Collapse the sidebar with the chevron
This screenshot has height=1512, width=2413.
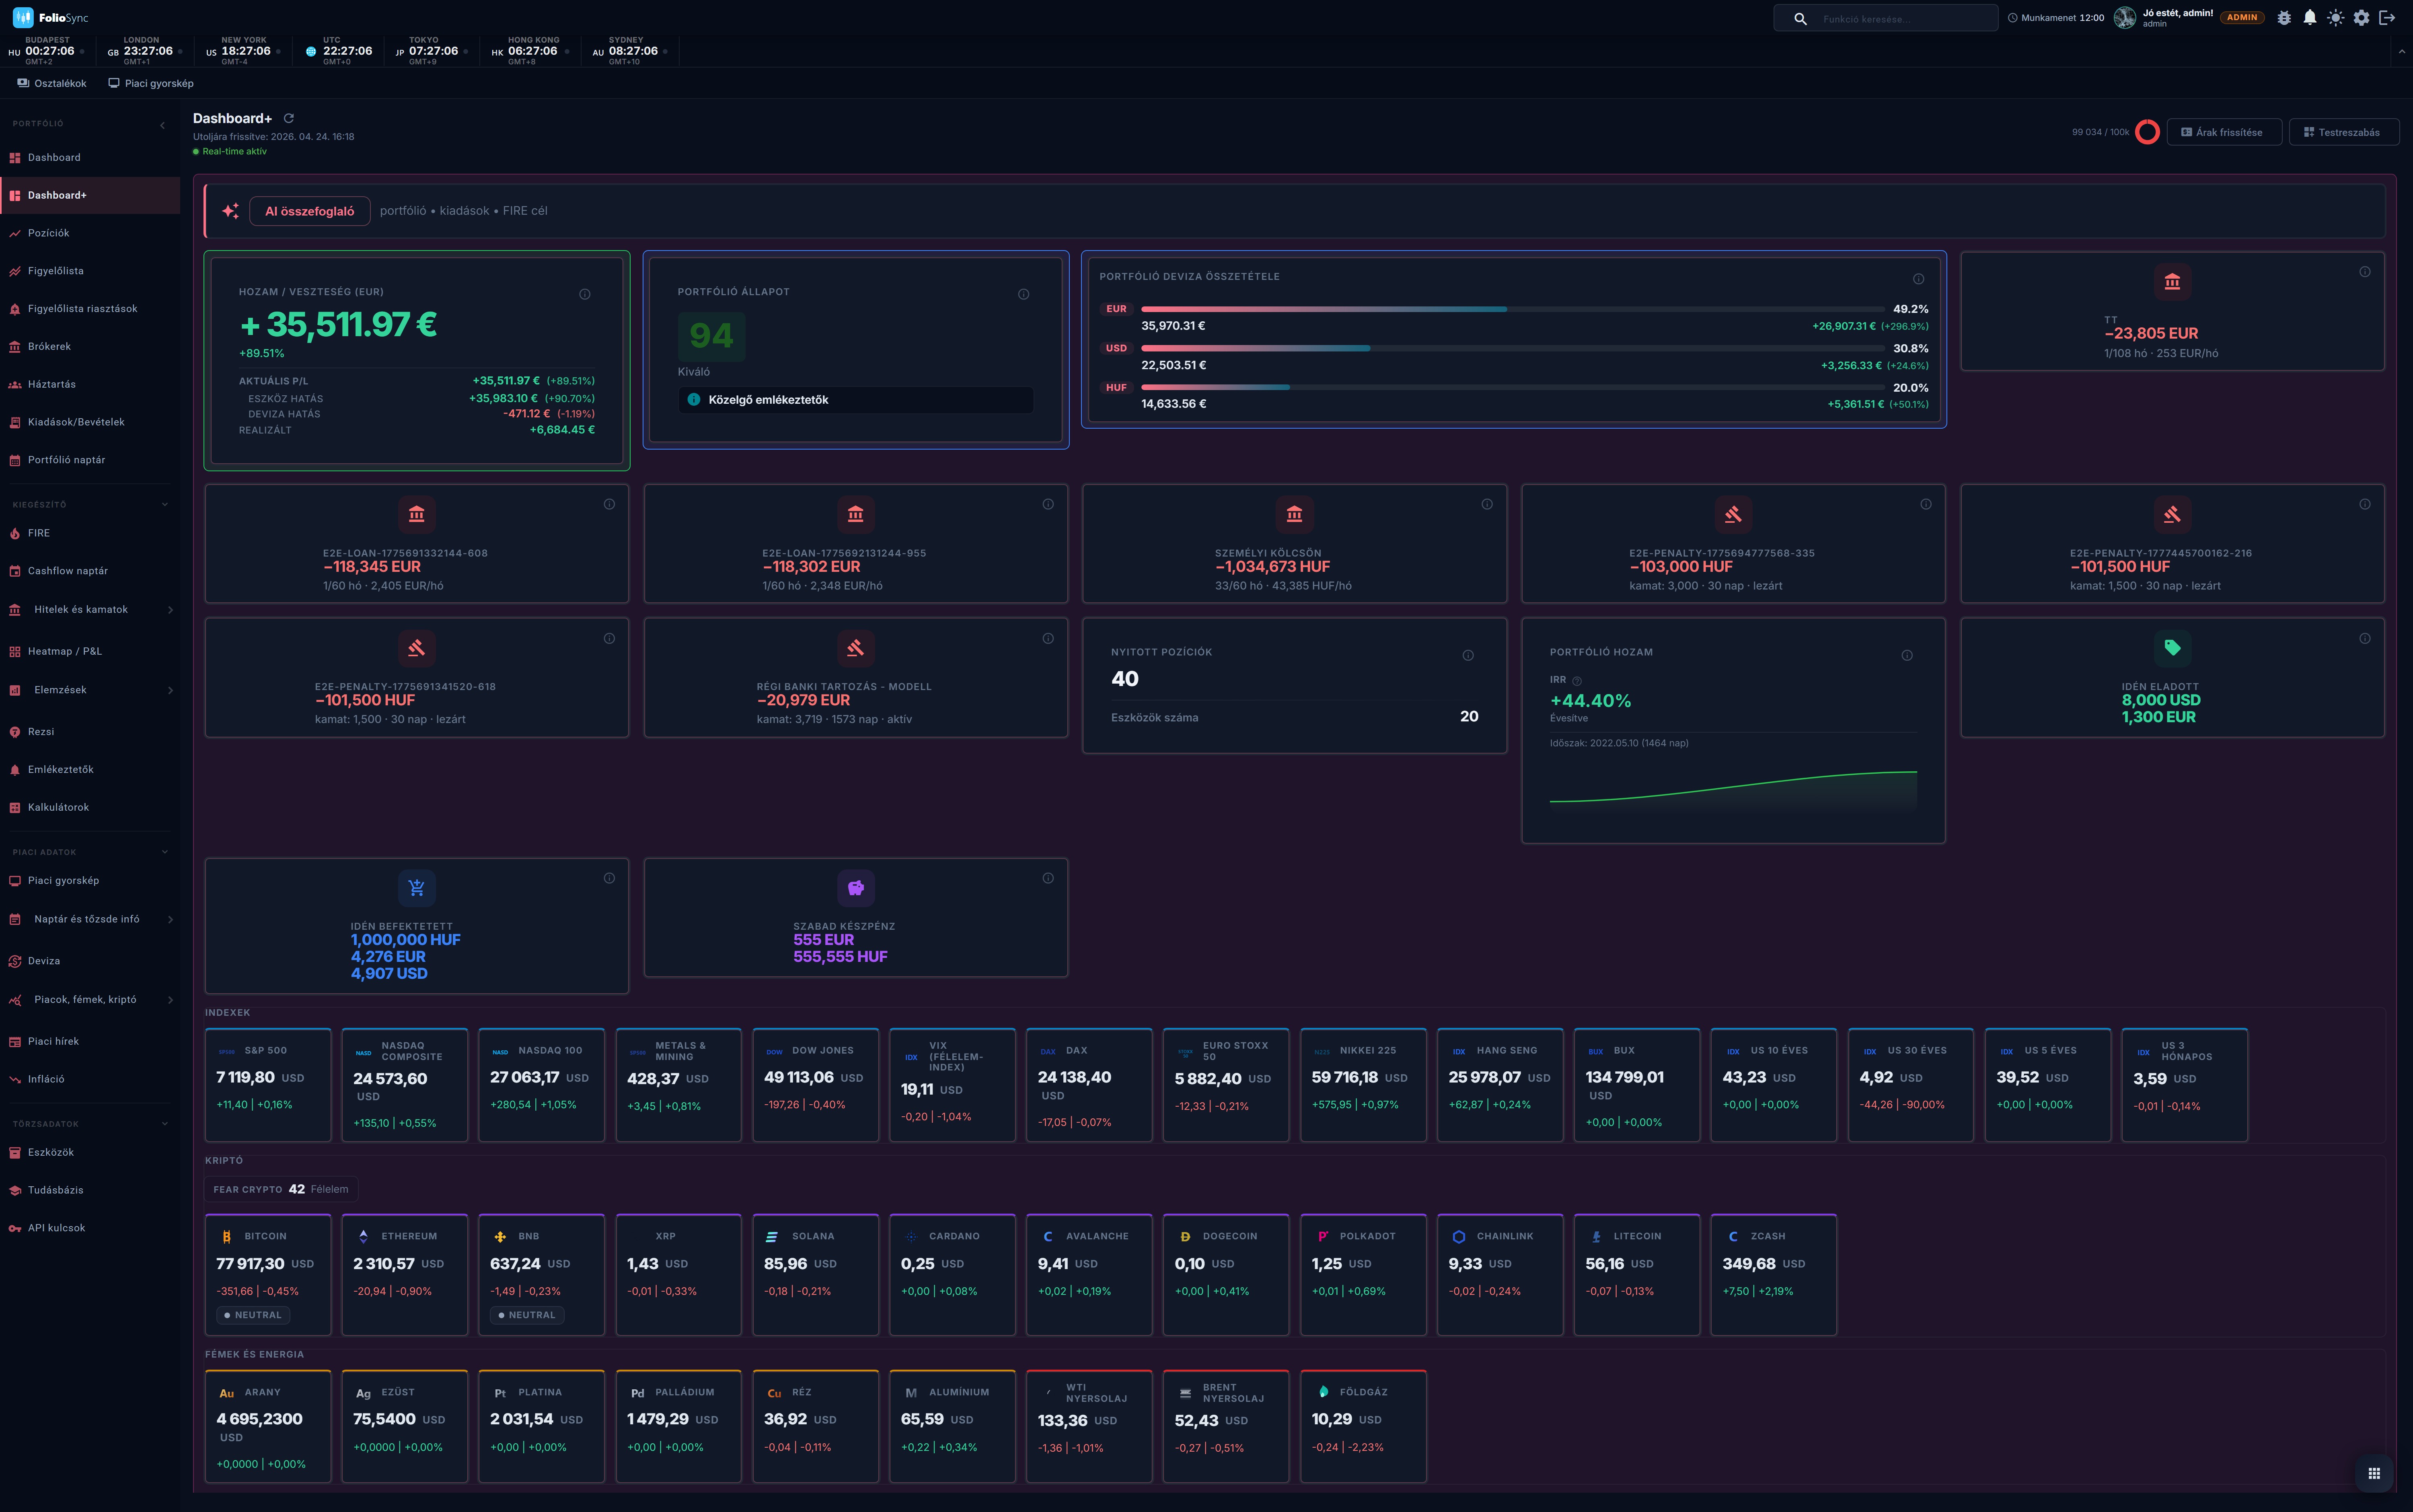click(163, 125)
